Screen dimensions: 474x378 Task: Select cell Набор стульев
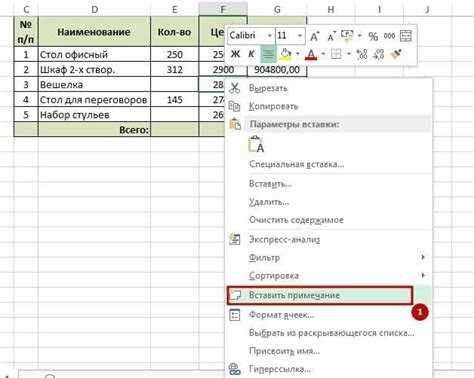pos(94,114)
